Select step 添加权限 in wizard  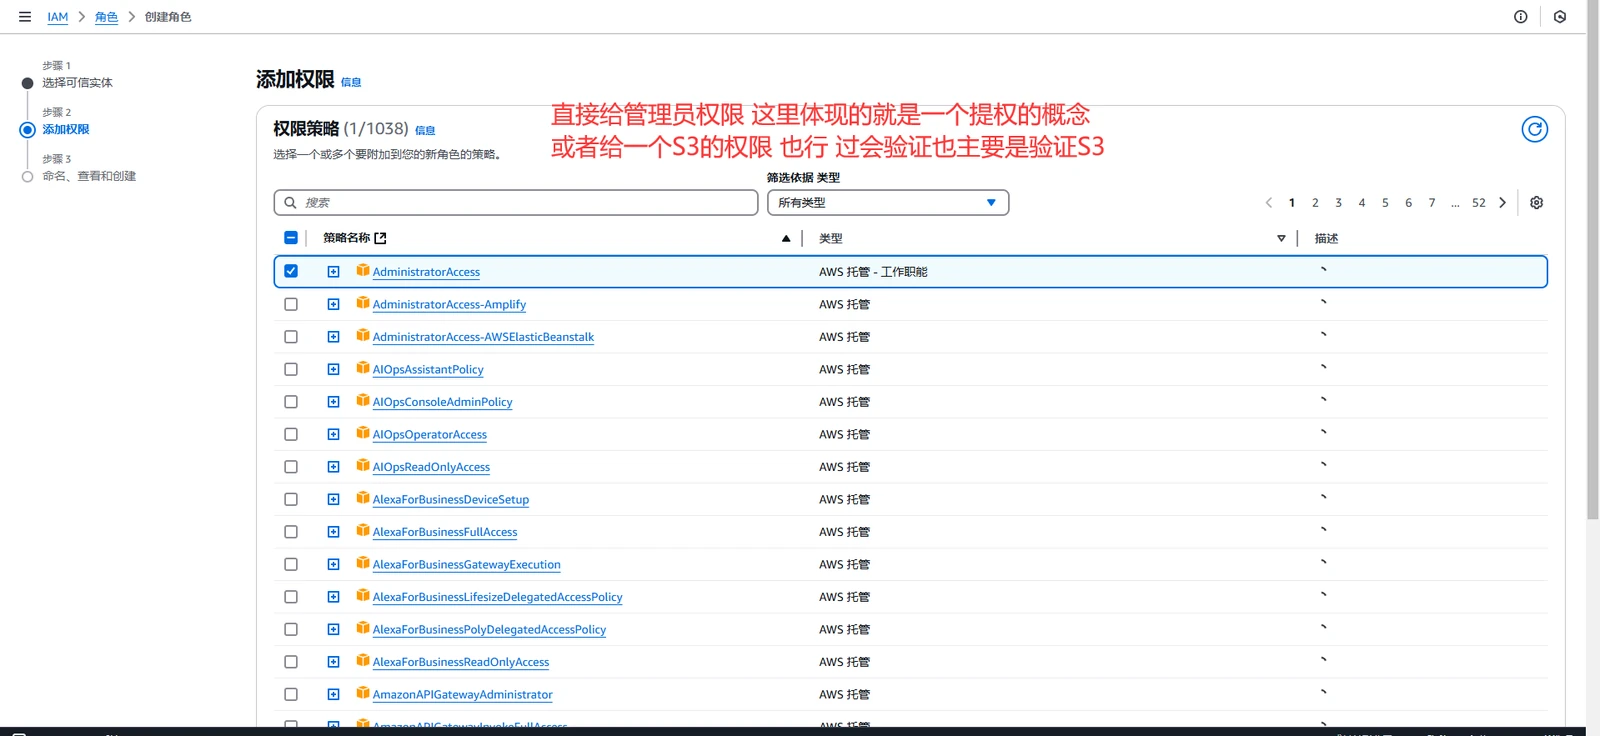pyautogui.click(x=66, y=130)
